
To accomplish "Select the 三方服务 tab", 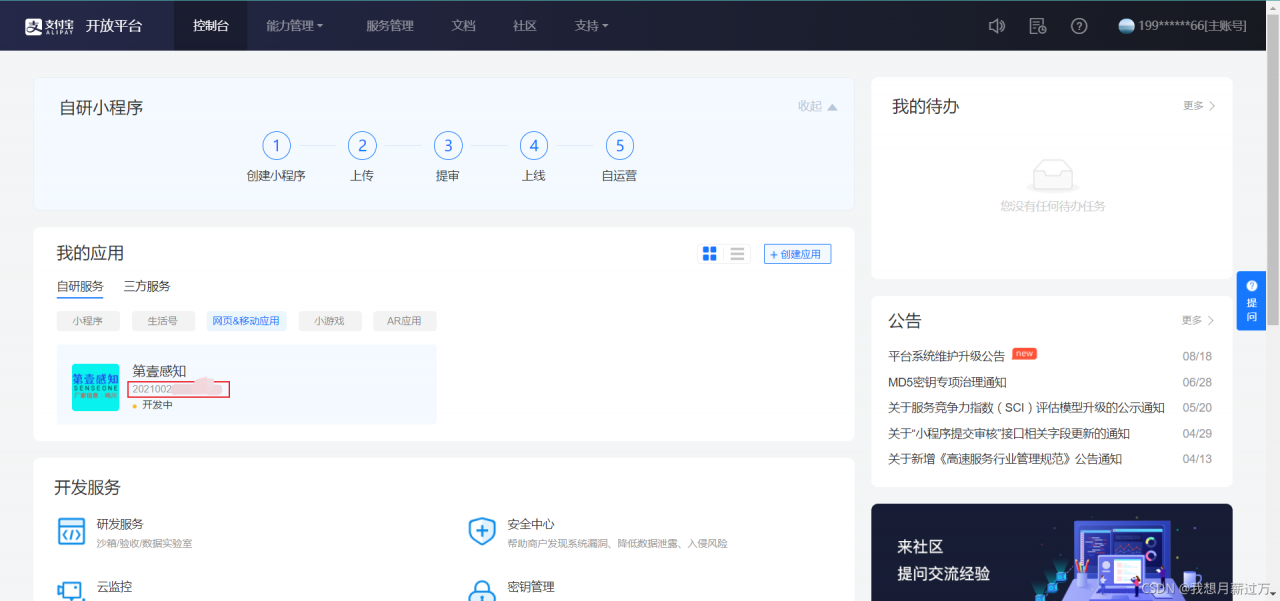I will click(x=147, y=286).
